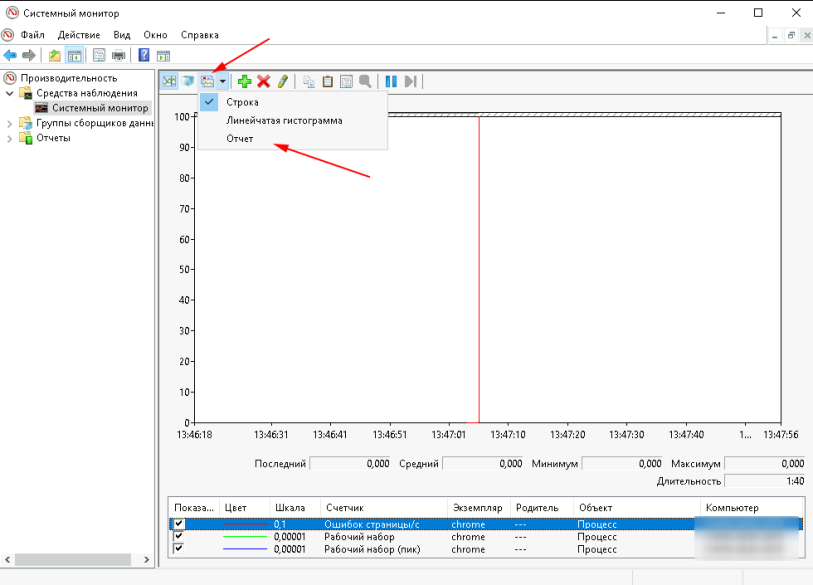The width and height of the screenshot is (813, 585).
Task: Uncheck the Ошибок страницы/с counter checkbox
Action: pyautogui.click(x=179, y=524)
